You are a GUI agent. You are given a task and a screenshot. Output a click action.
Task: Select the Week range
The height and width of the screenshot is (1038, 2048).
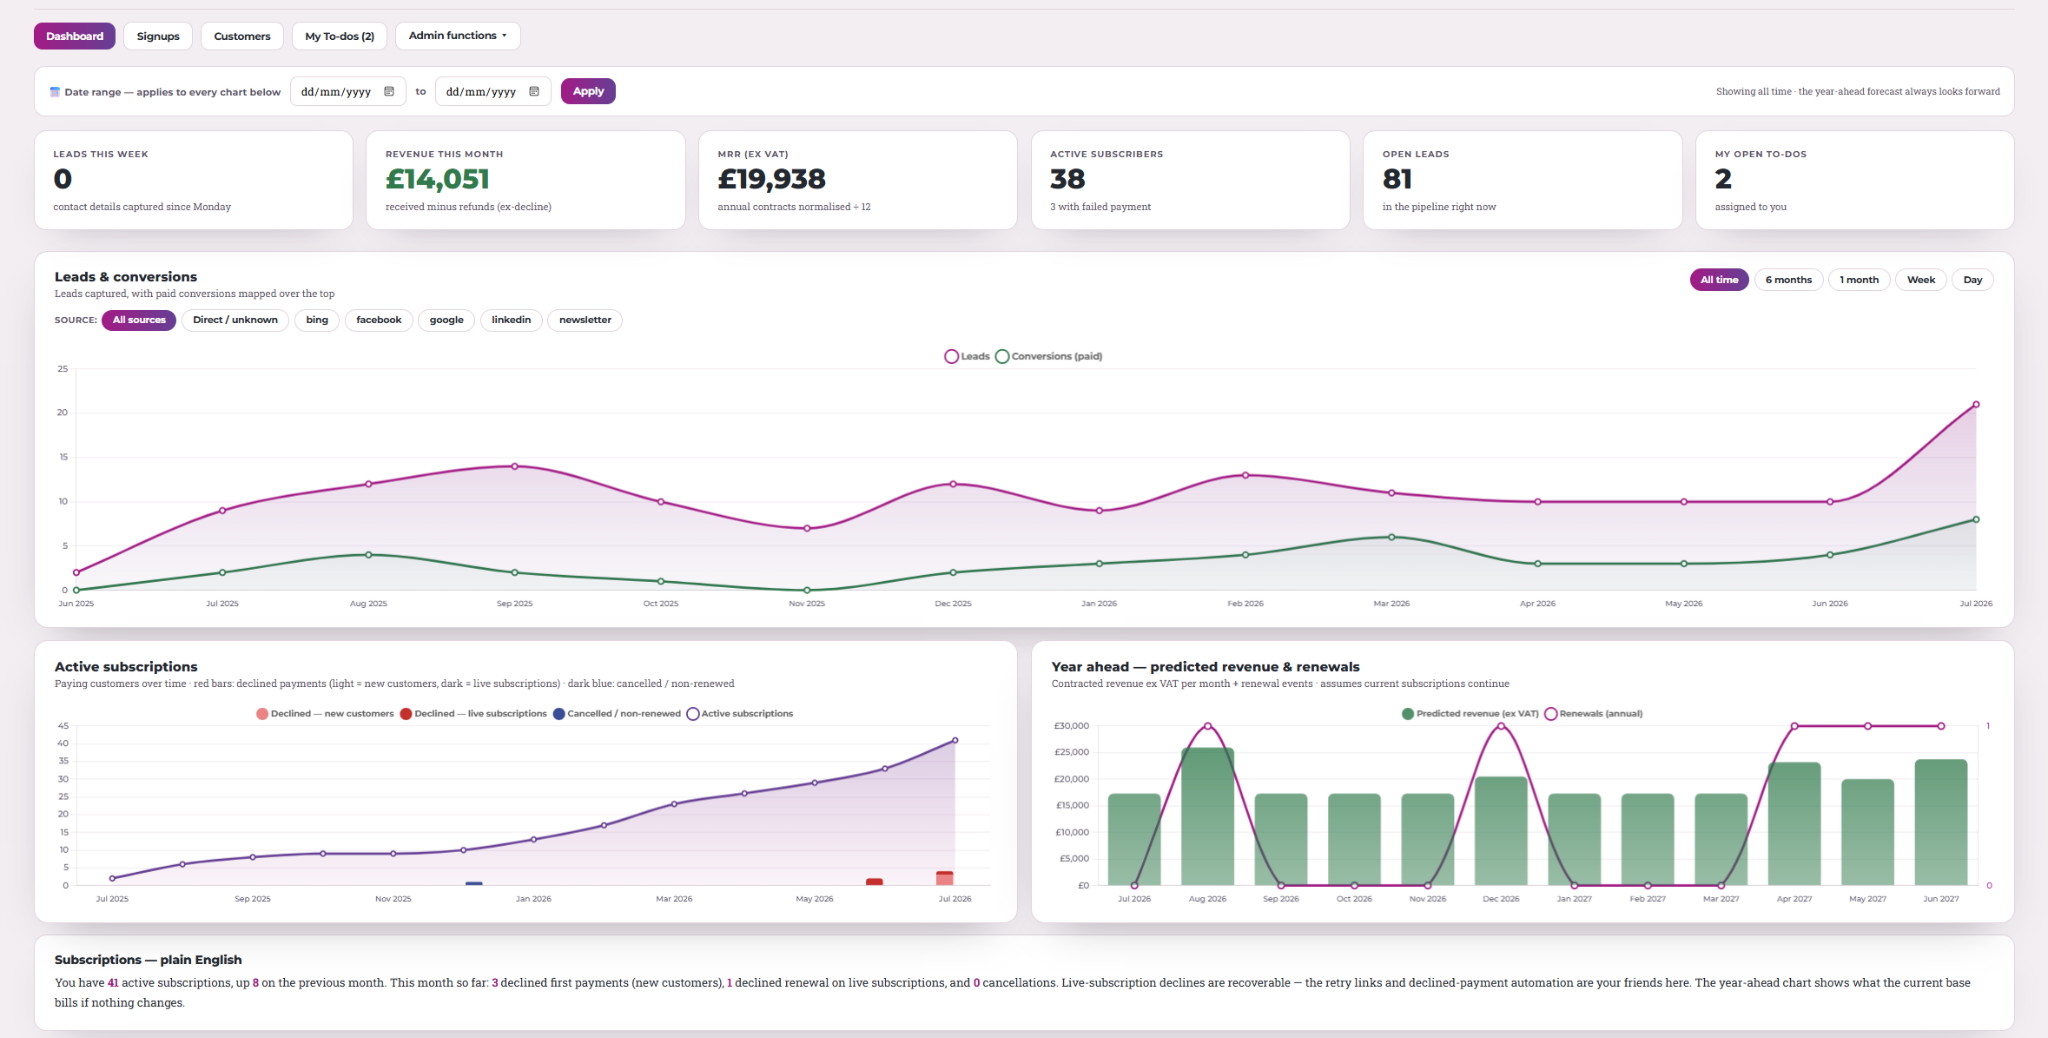[1921, 280]
